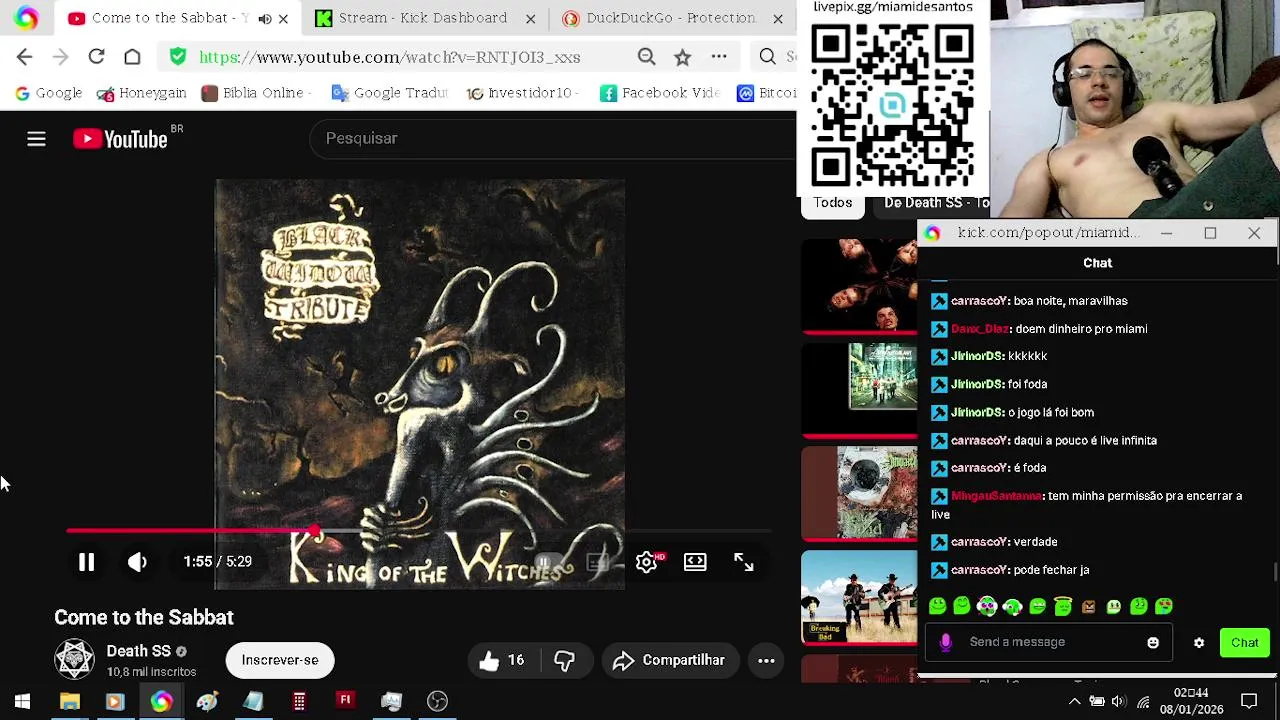The height and width of the screenshot is (720, 1280).
Task: Open OBS Studio from the taskbar
Action: [x=437, y=701]
